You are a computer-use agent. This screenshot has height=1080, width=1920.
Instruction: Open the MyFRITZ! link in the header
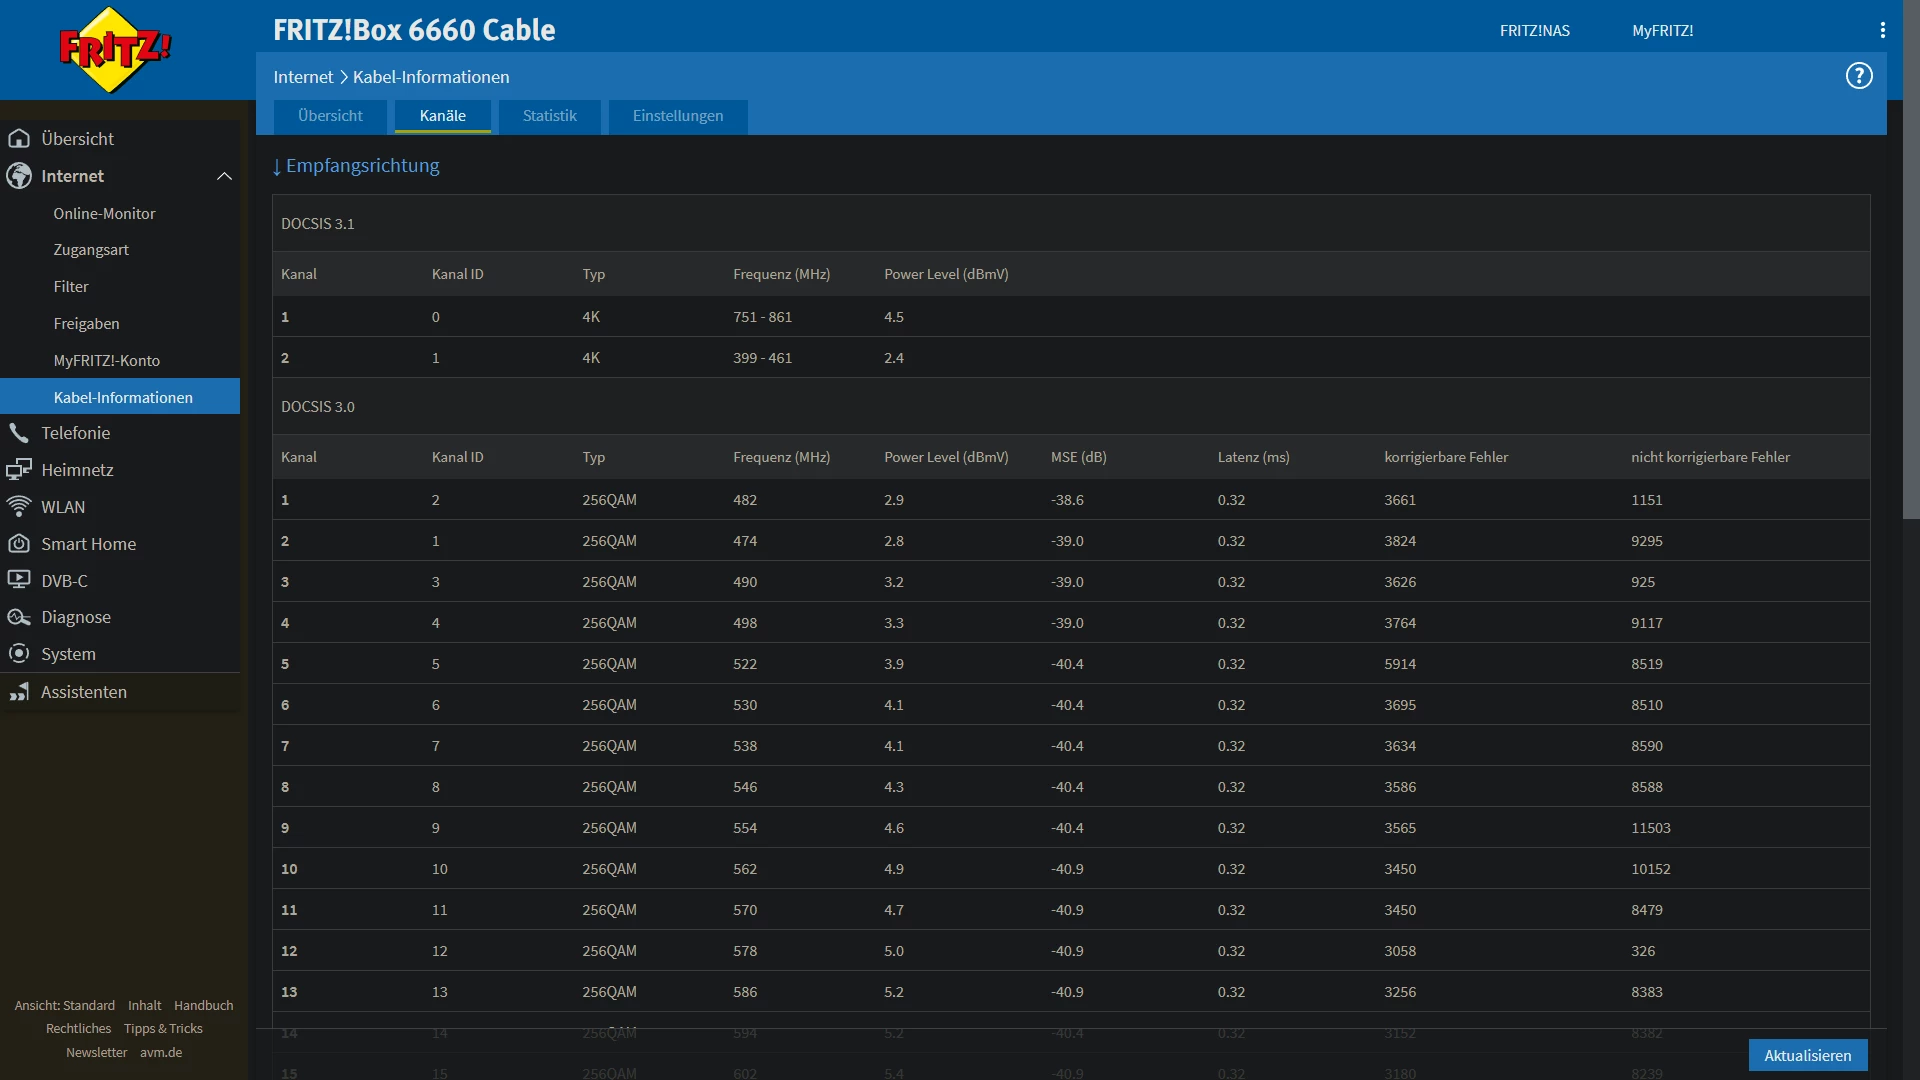[x=1662, y=31]
